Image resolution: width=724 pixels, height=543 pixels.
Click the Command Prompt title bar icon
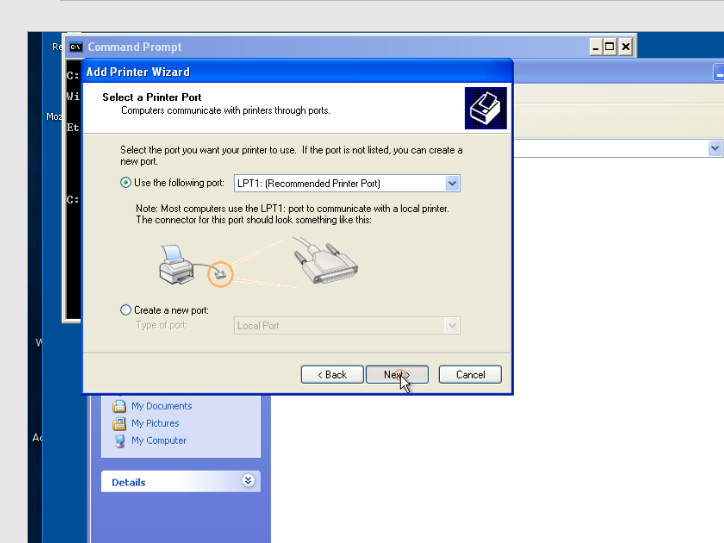[75, 47]
